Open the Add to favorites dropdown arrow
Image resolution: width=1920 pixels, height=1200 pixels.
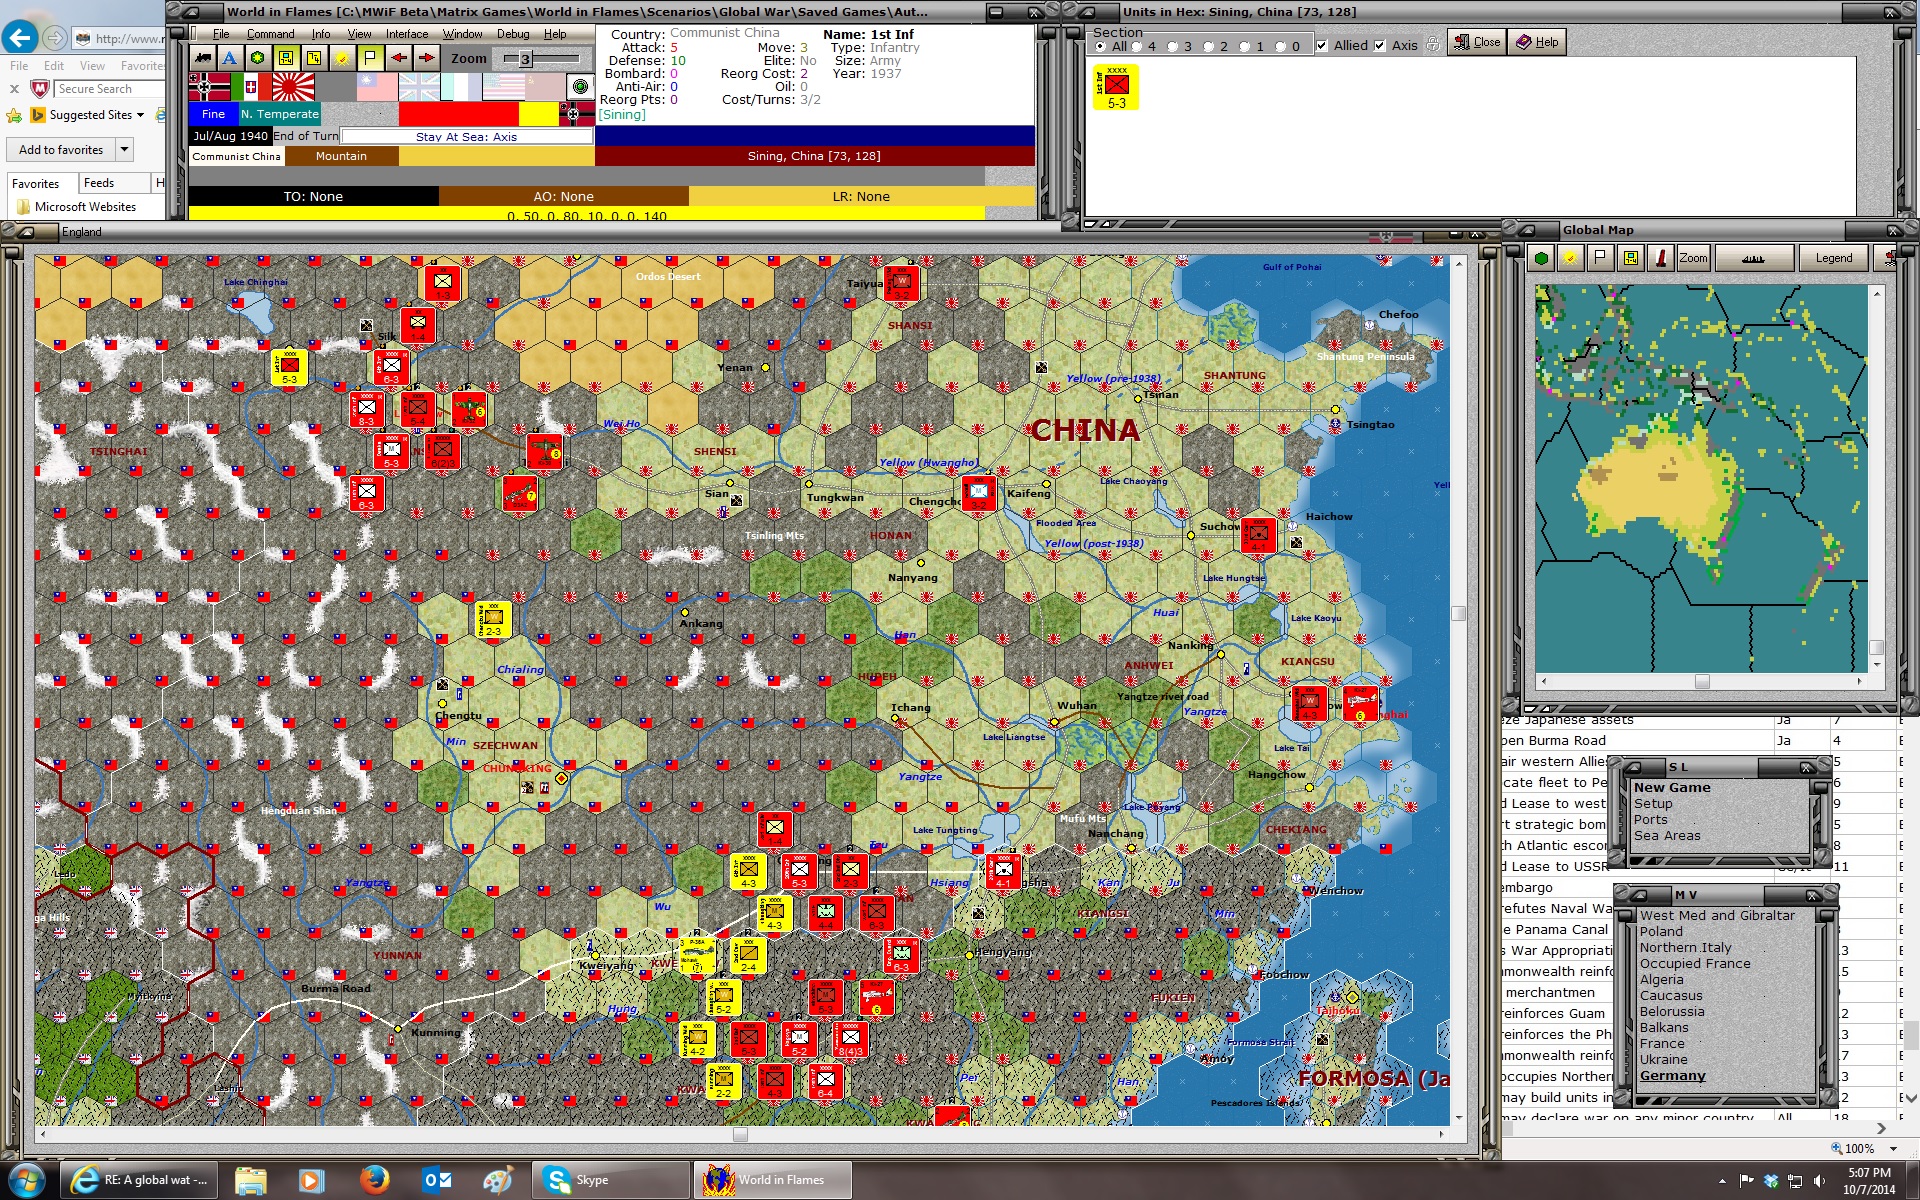[x=125, y=150]
